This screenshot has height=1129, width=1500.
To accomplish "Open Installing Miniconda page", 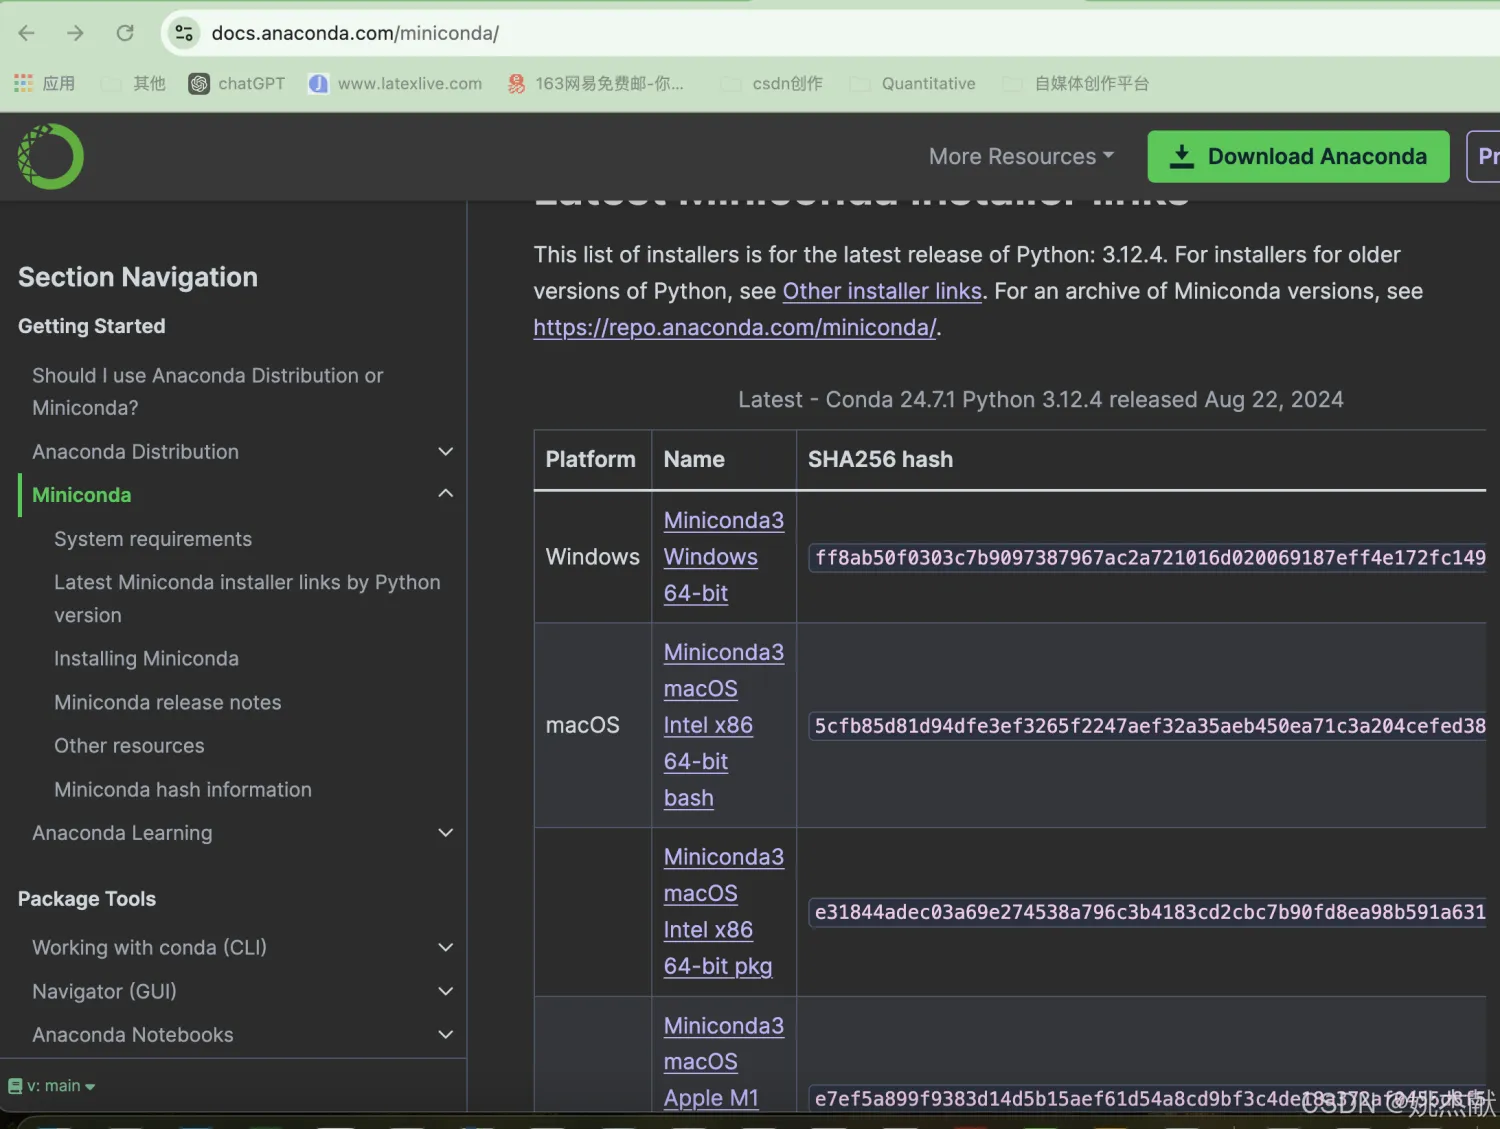I will [146, 659].
